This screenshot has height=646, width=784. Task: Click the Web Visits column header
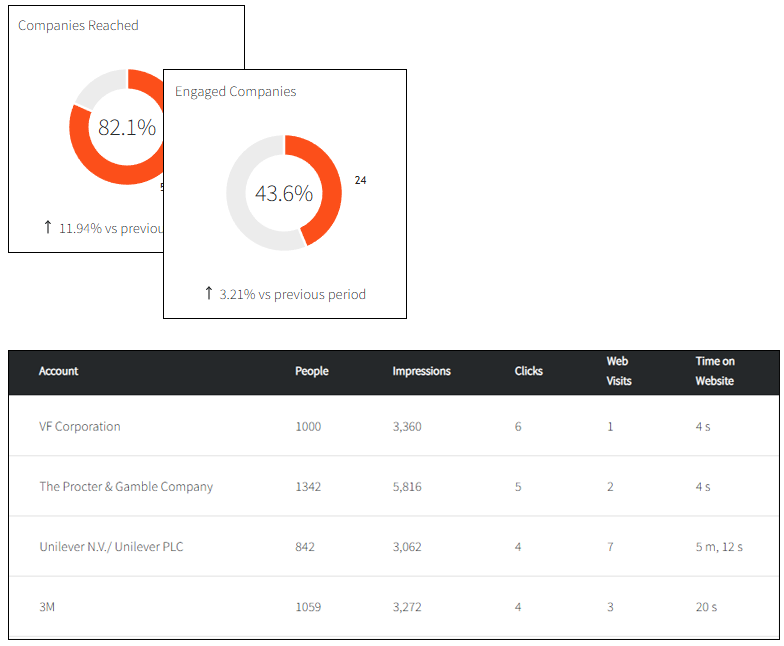618,371
